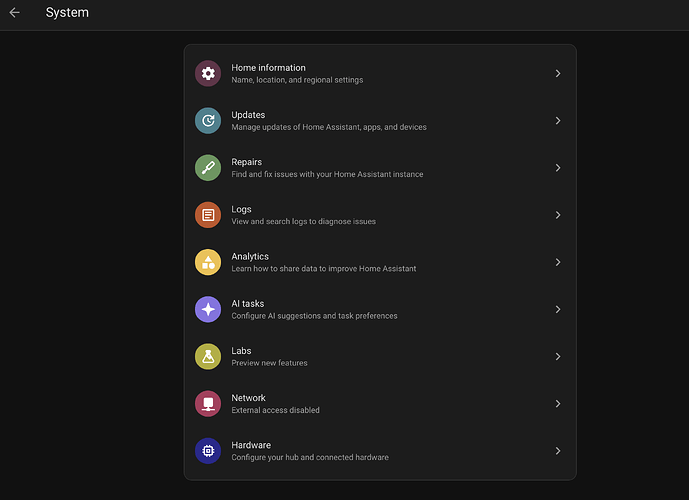The image size is (689, 500).
Task: Expand the Logs row chevron
Action: (558, 215)
